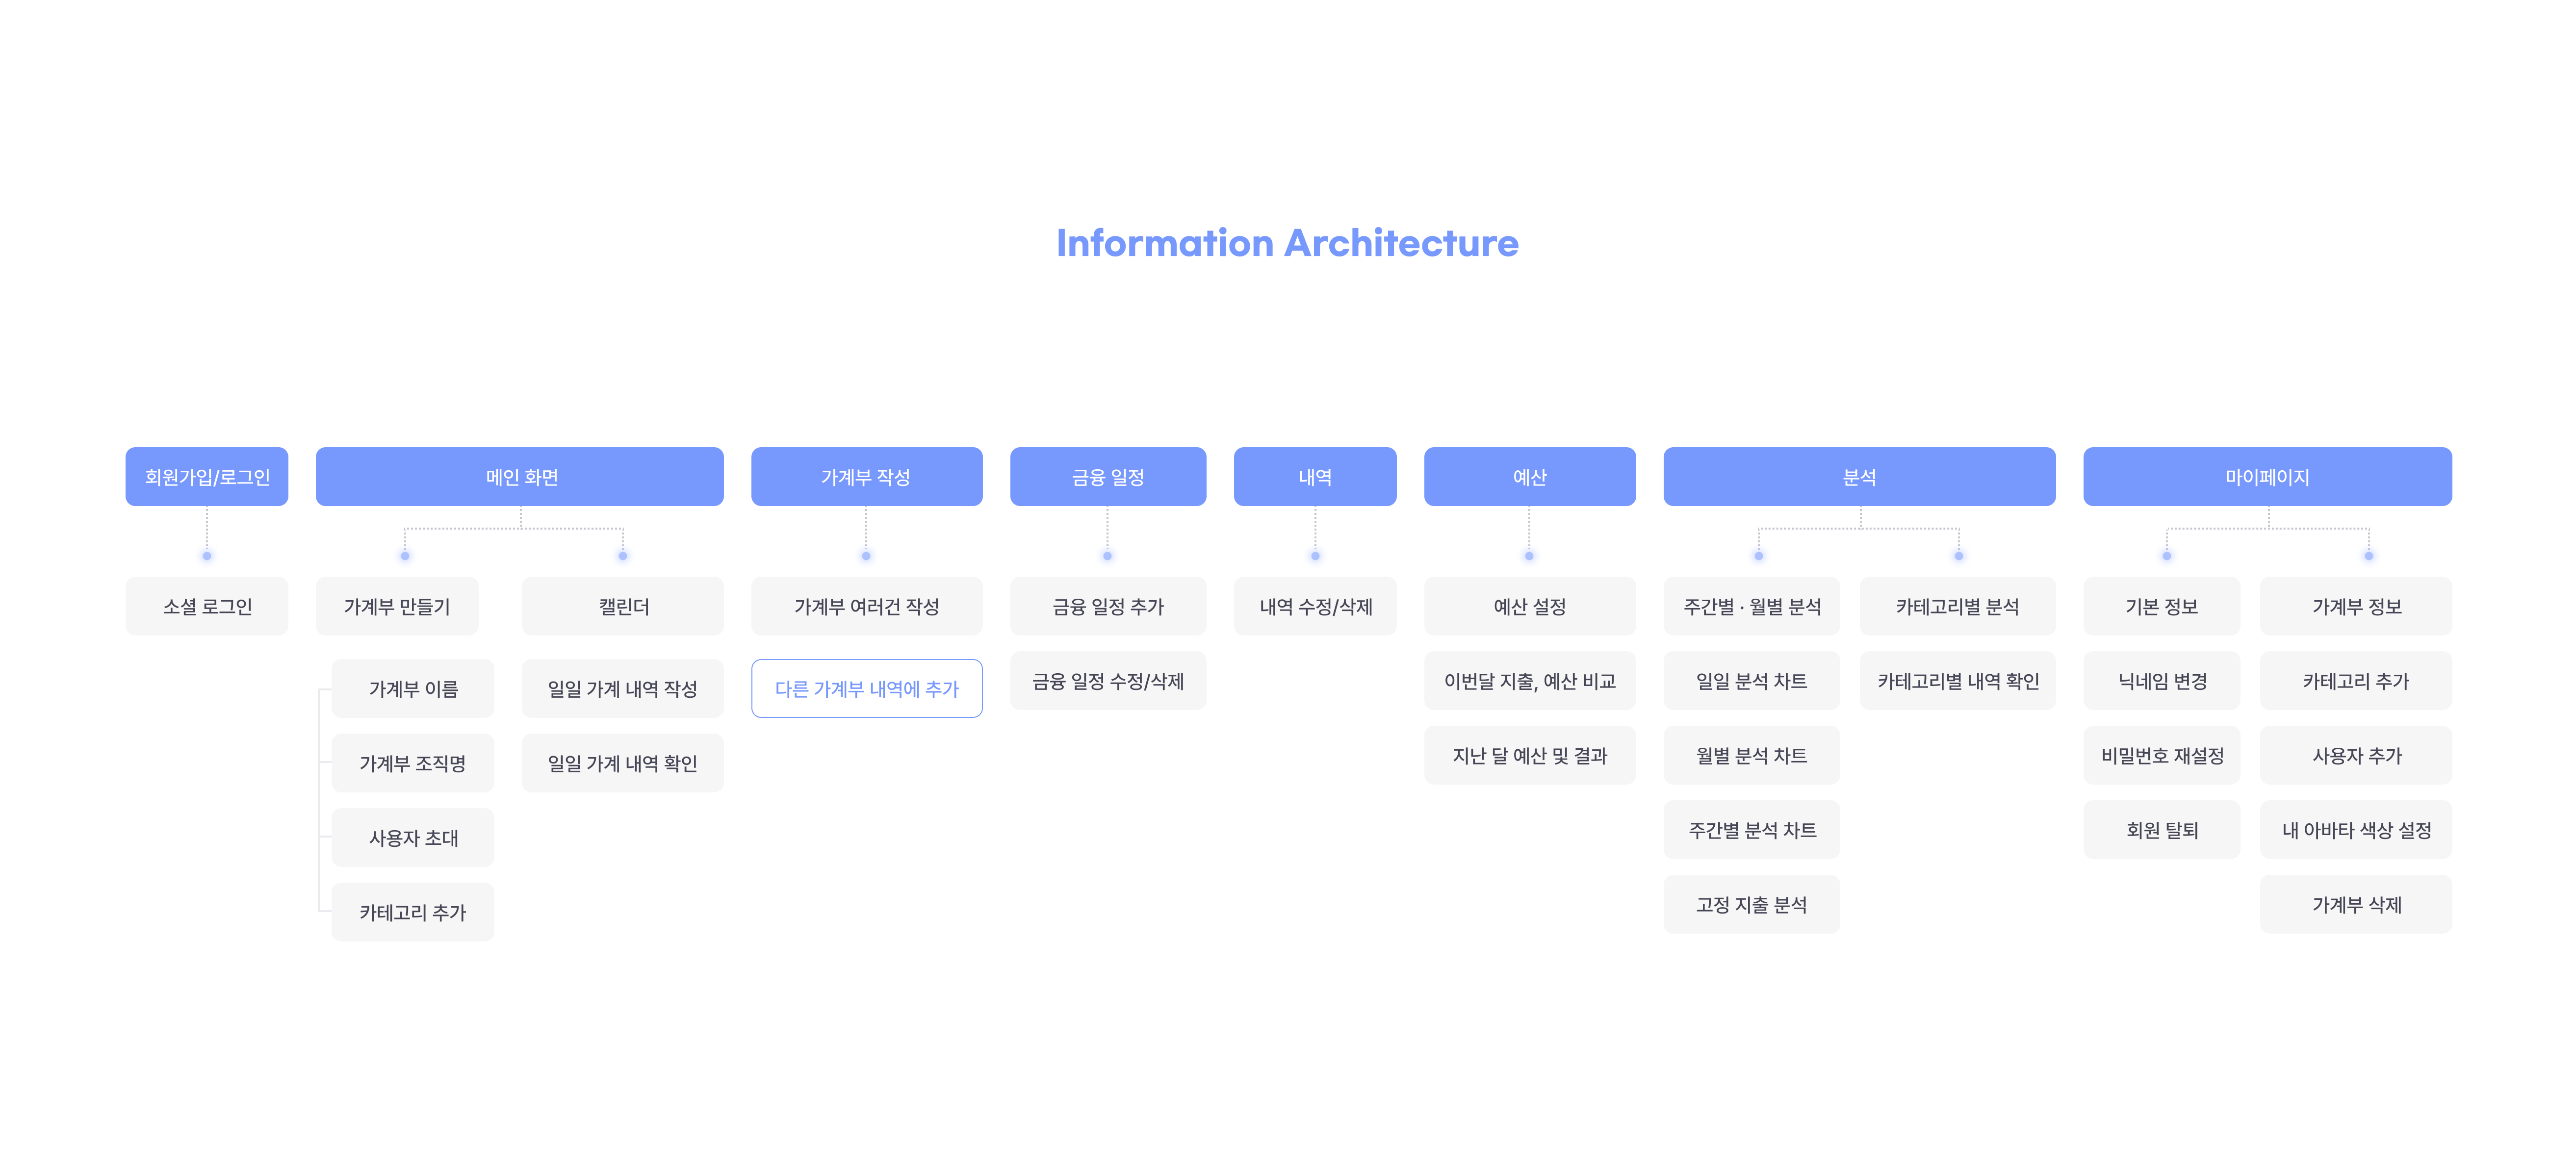
Task: Click the Information Architecture title text
Action: pyautogui.click(x=1288, y=243)
